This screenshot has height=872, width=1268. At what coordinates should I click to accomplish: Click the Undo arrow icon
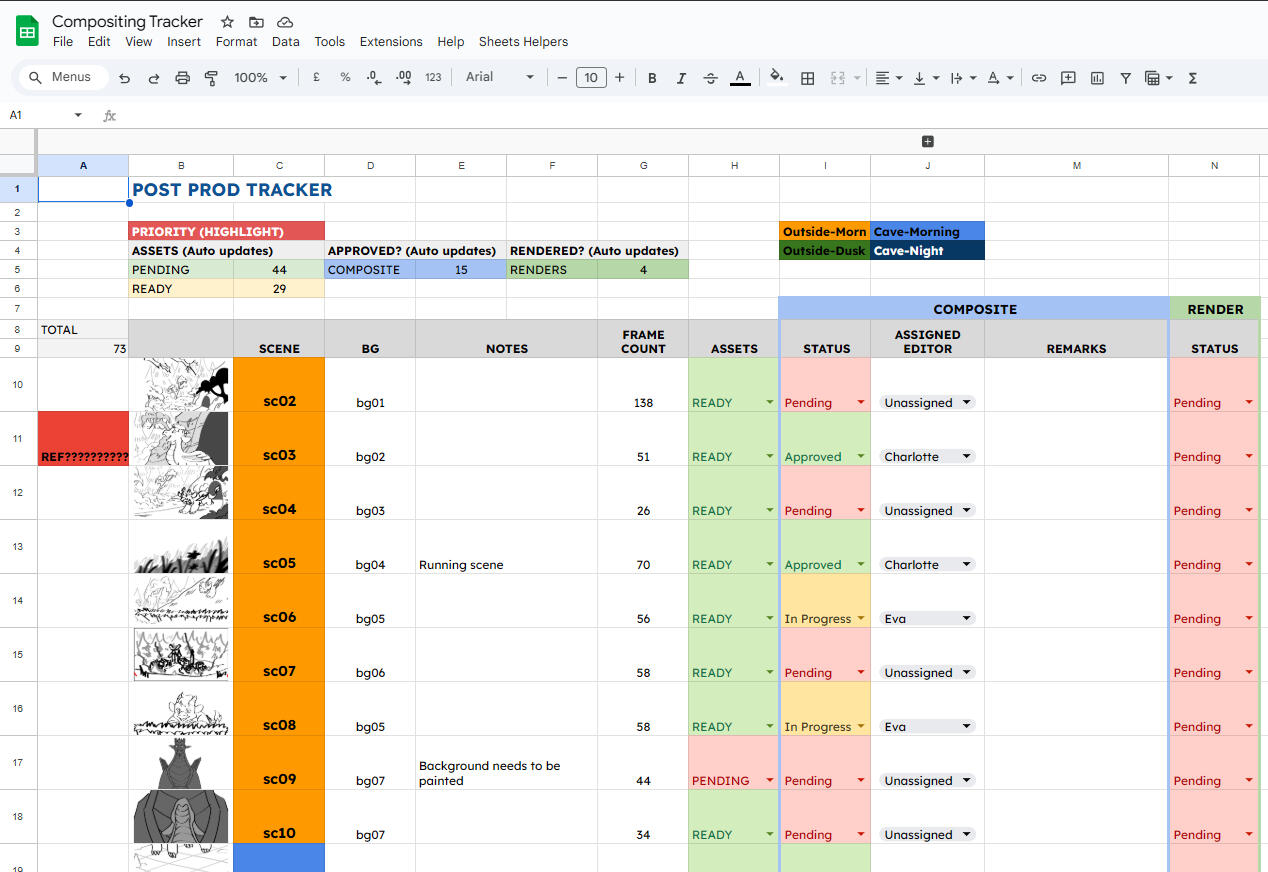click(125, 78)
